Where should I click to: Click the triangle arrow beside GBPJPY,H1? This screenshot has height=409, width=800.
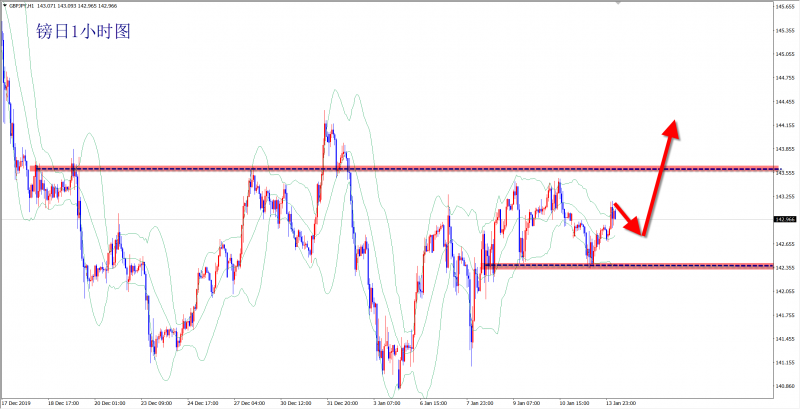coord(5,6)
